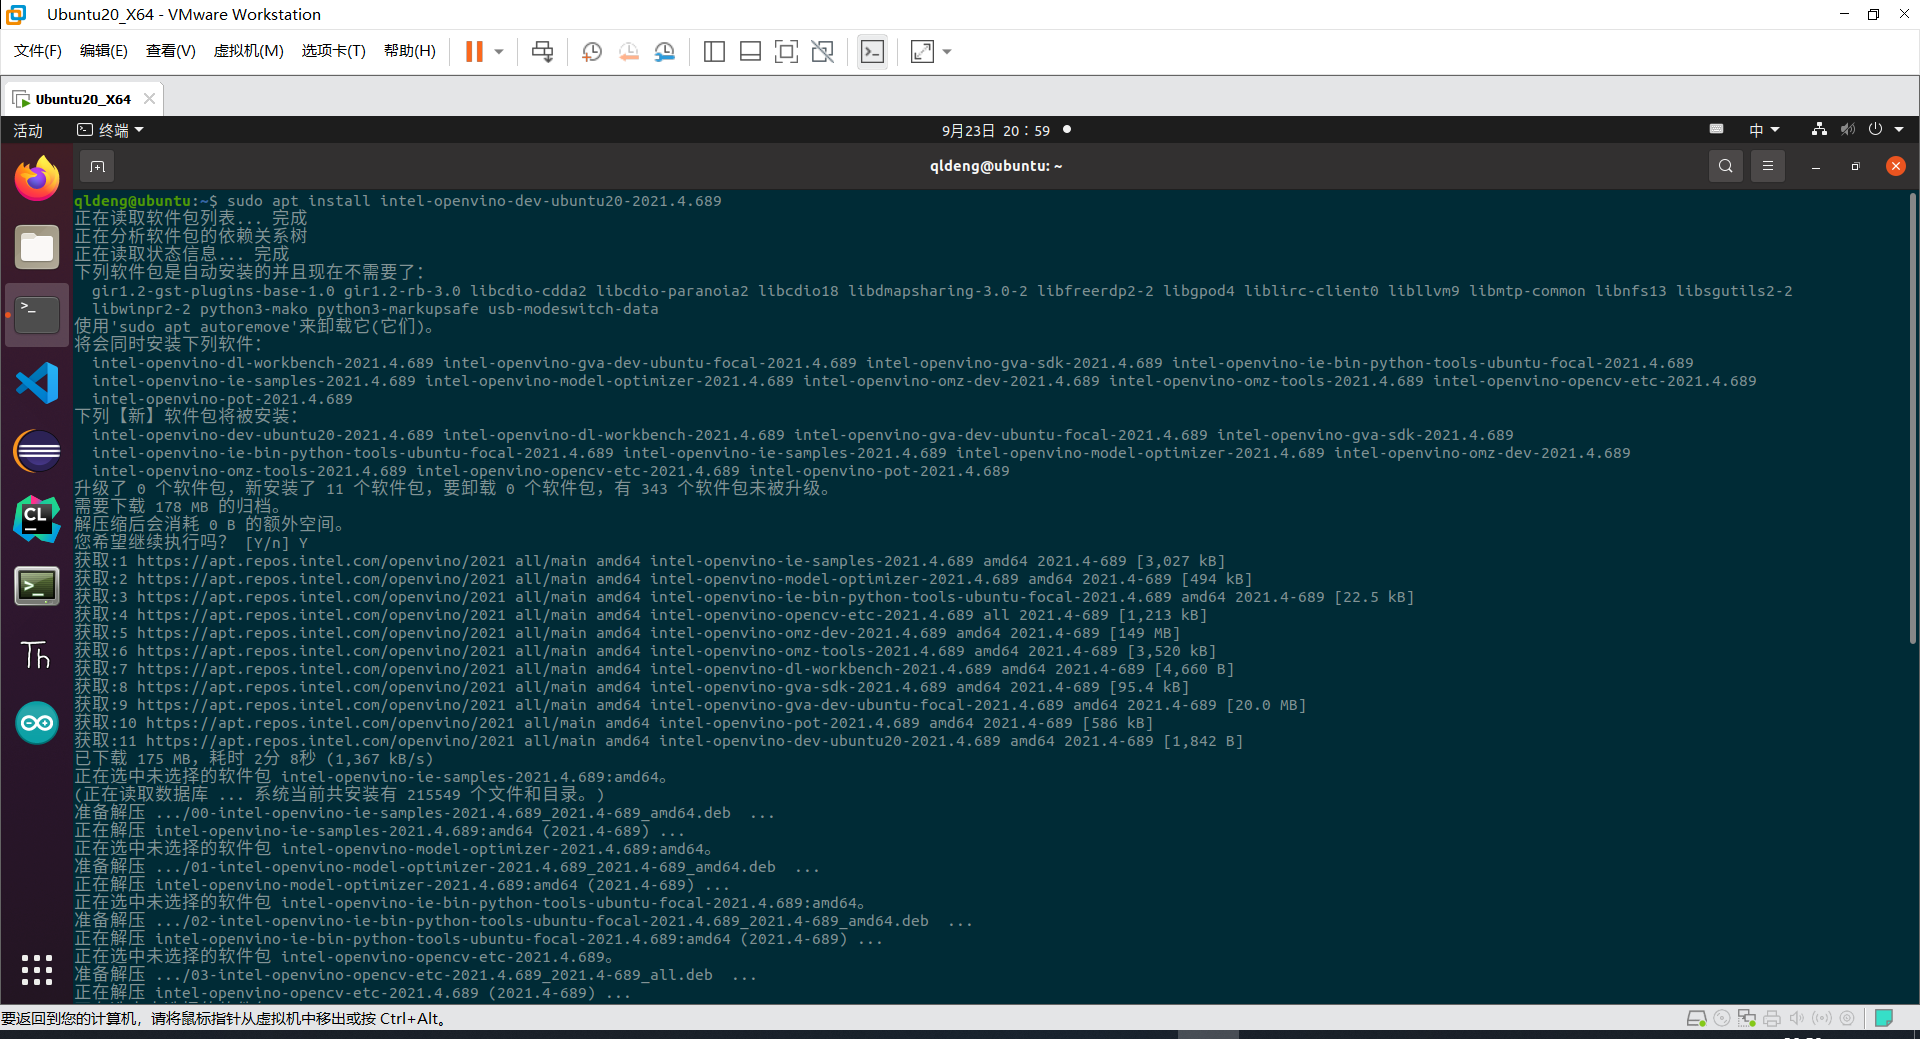Open the second terminal emulator dock icon
1920x1039 pixels.
[37, 587]
